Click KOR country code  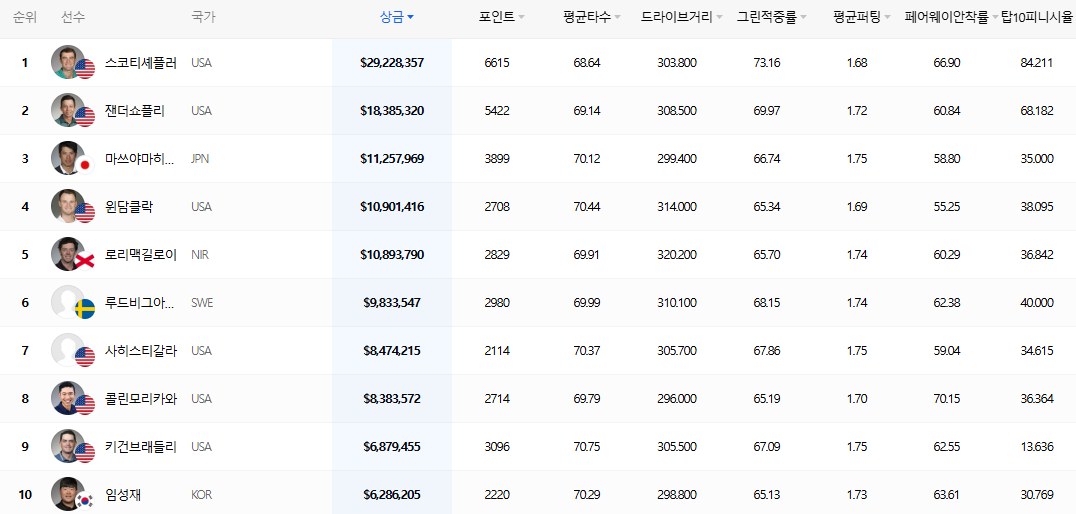(x=202, y=495)
